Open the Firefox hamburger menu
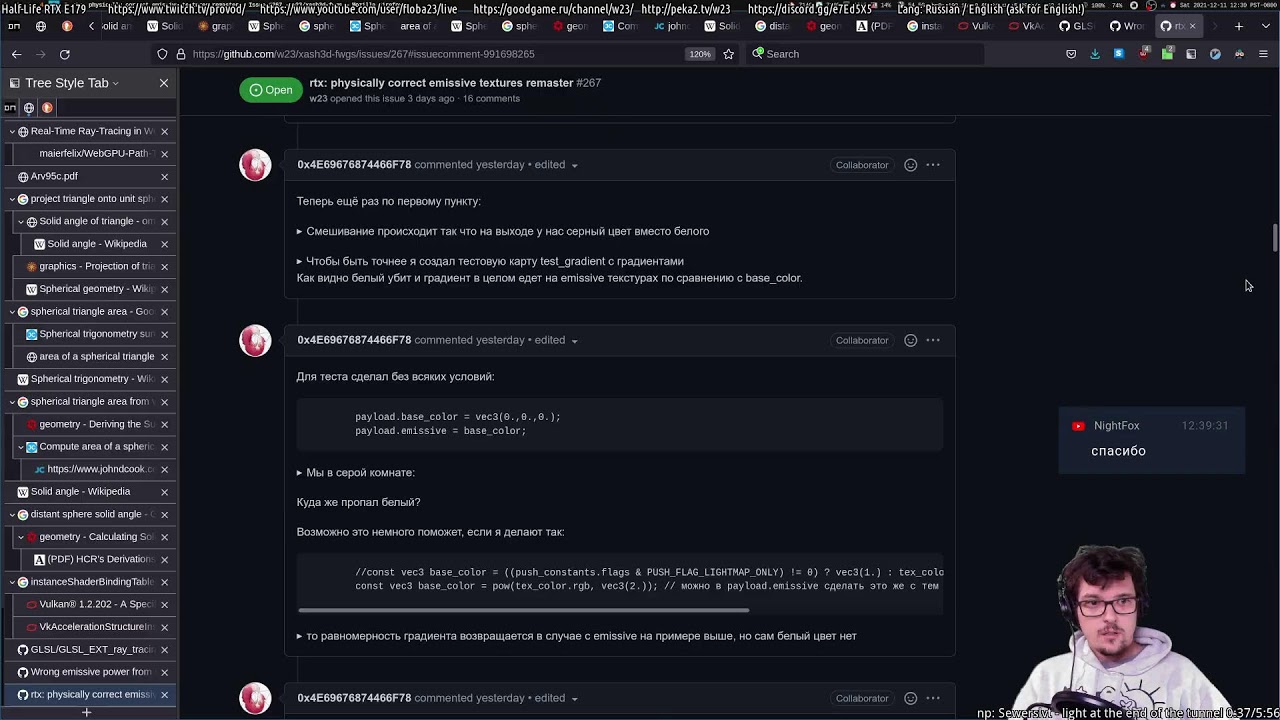The height and width of the screenshot is (720, 1280). [1263, 54]
